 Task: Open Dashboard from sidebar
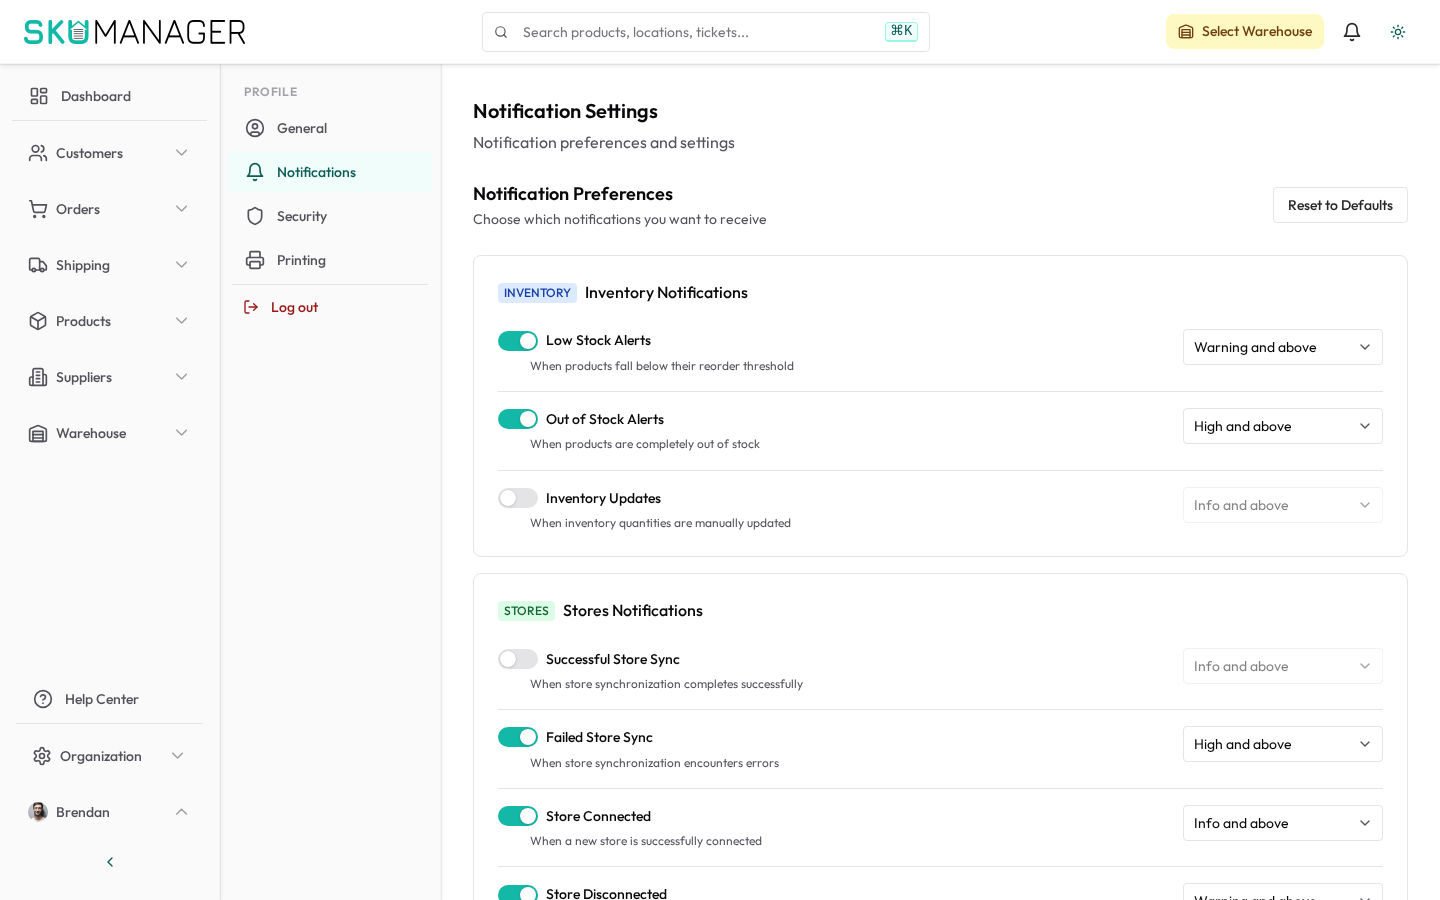pyautogui.click(x=110, y=96)
